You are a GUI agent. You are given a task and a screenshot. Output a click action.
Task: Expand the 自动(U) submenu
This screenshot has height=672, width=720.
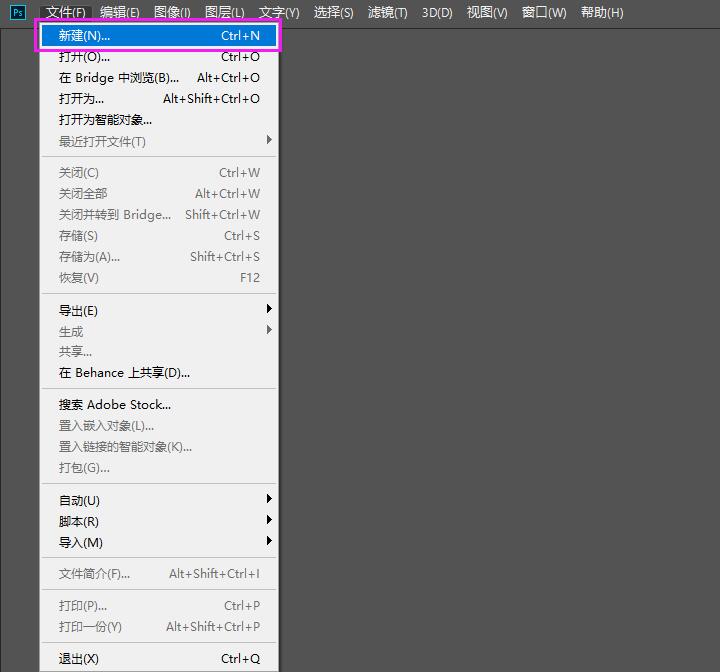[x=159, y=500]
